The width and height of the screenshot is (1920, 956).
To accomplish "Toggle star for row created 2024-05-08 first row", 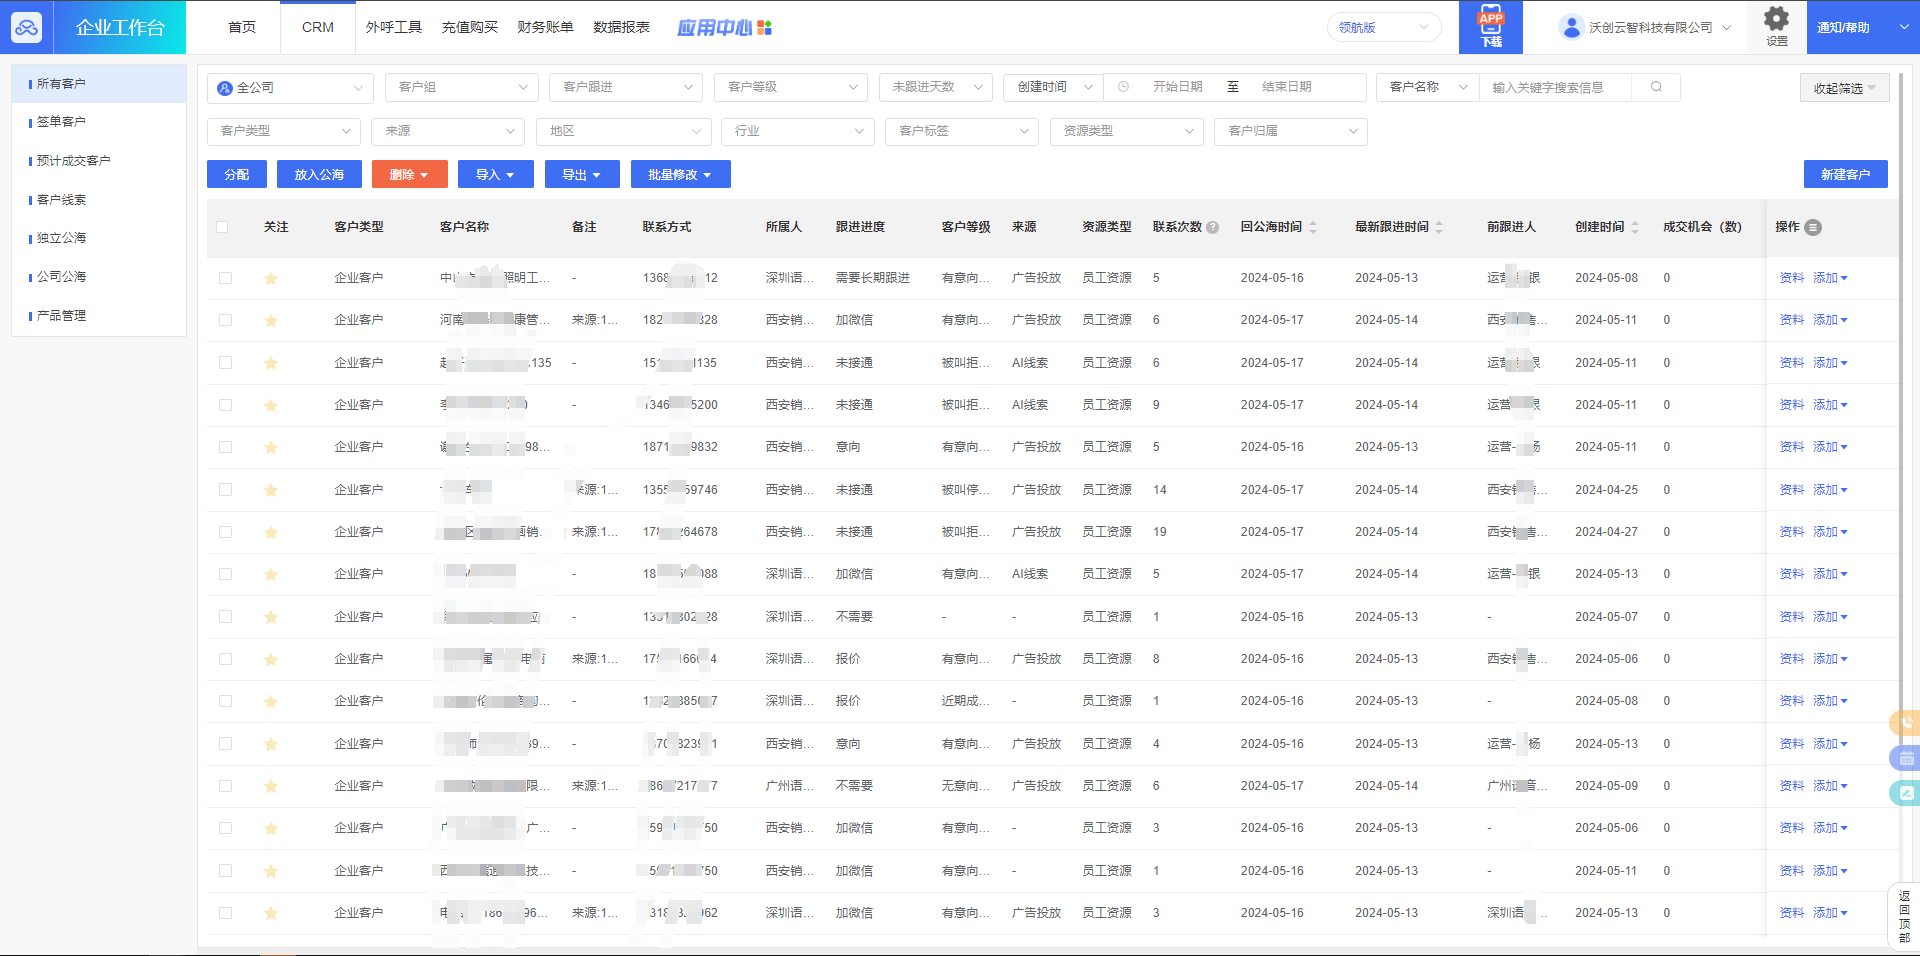I will pyautogui.click(x=271, y=278).
